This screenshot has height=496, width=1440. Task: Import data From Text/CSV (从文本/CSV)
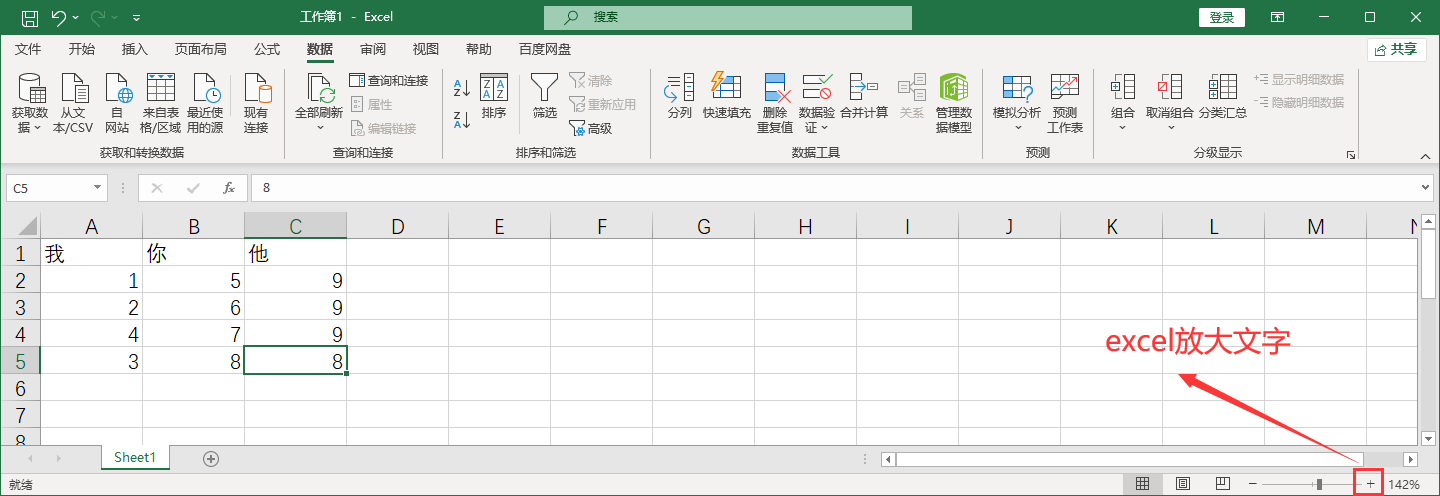tap(73, 103)
